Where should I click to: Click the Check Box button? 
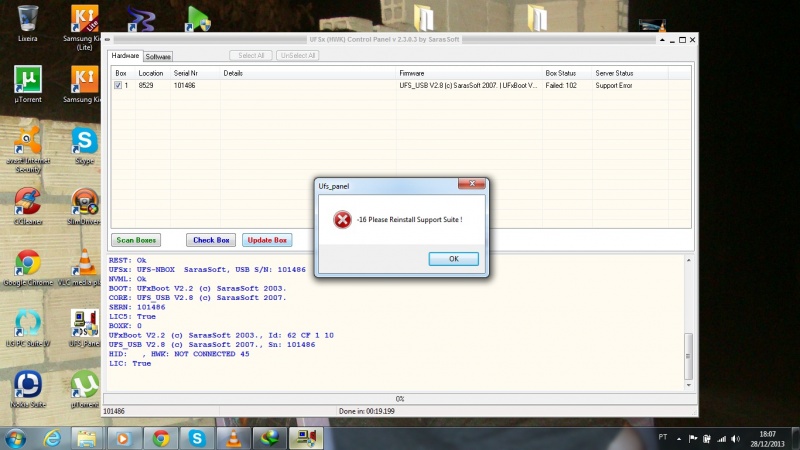[x=211, y=240]
